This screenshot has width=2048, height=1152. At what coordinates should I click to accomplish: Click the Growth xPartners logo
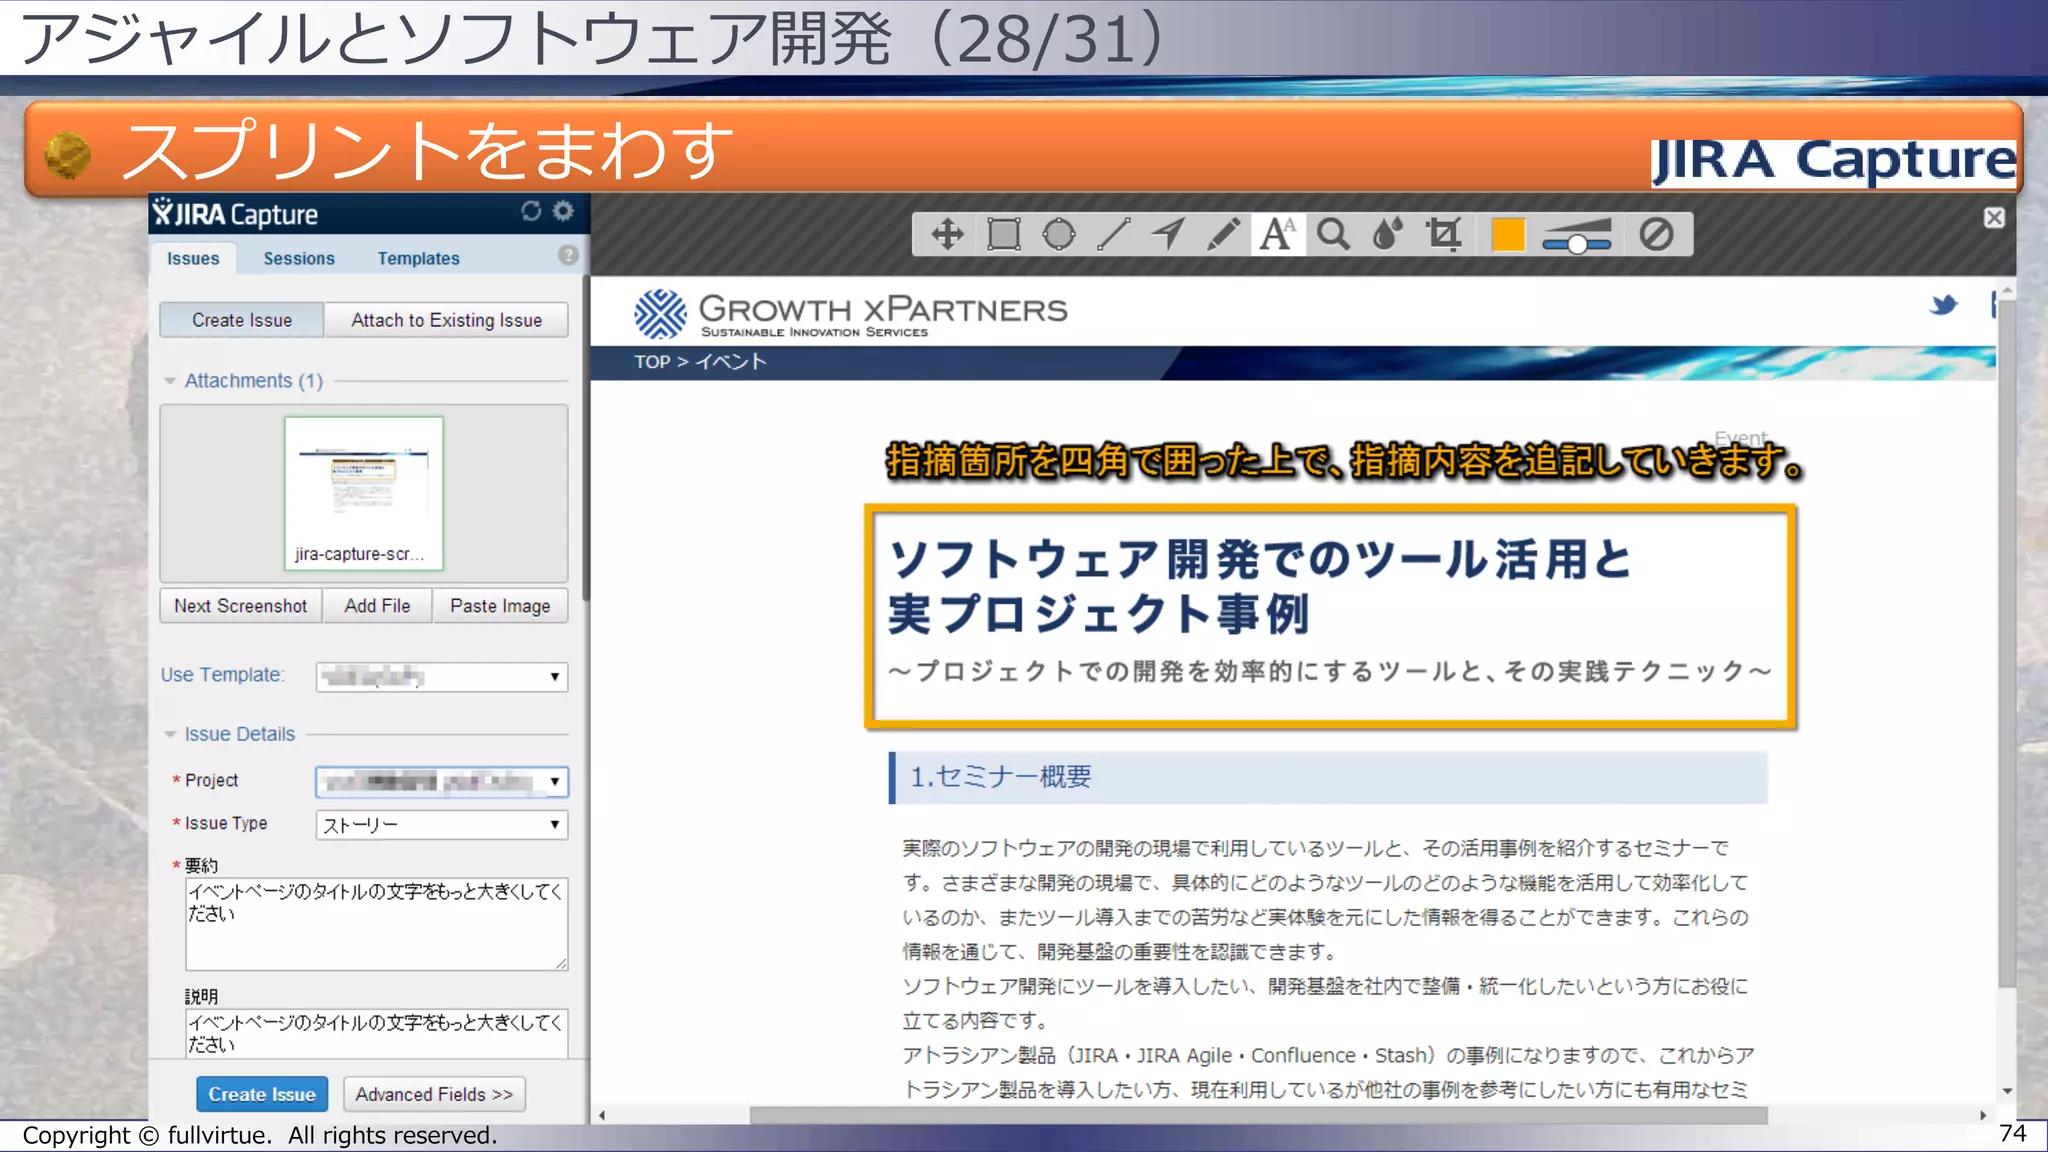(851, 314)
